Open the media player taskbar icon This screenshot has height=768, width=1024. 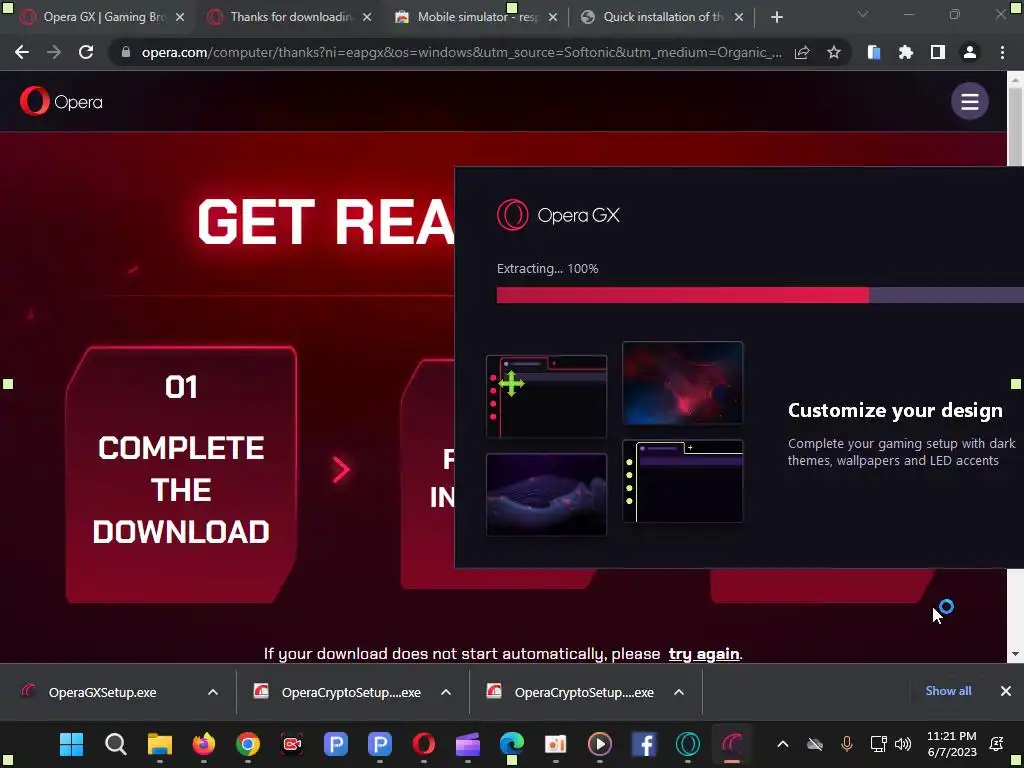click(600, 744)
